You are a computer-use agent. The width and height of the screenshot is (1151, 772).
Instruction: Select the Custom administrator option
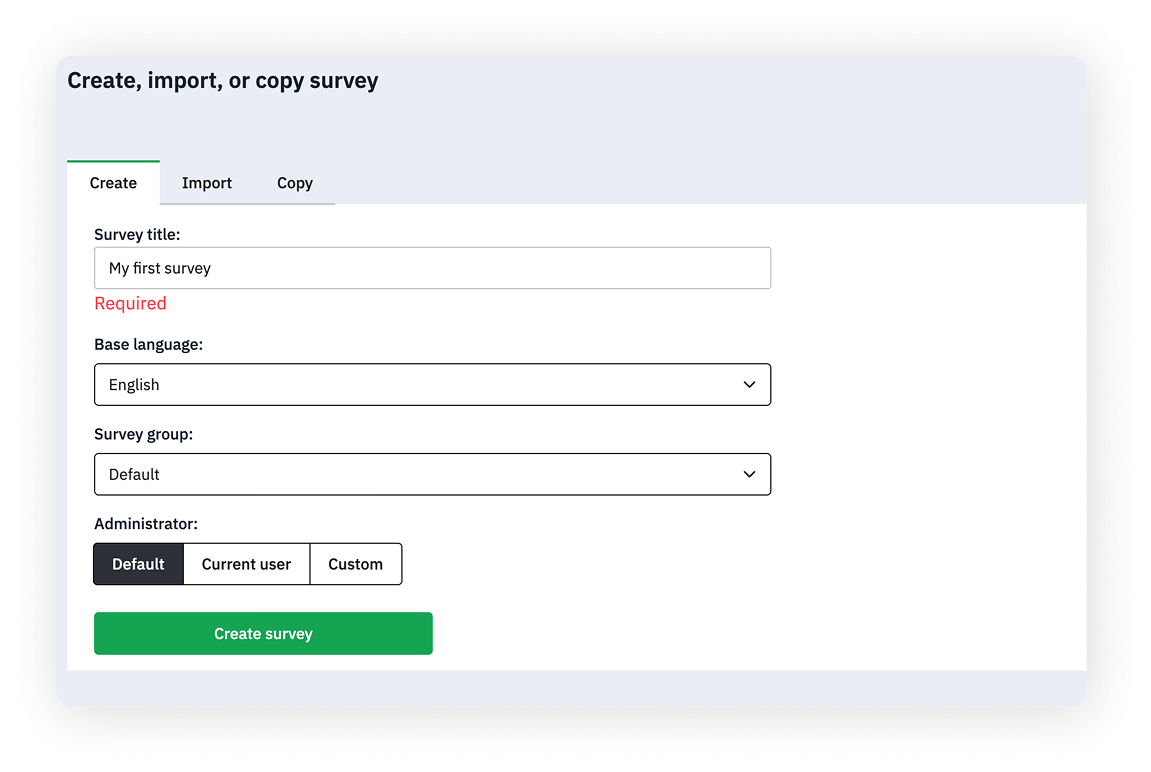[355, 563]
